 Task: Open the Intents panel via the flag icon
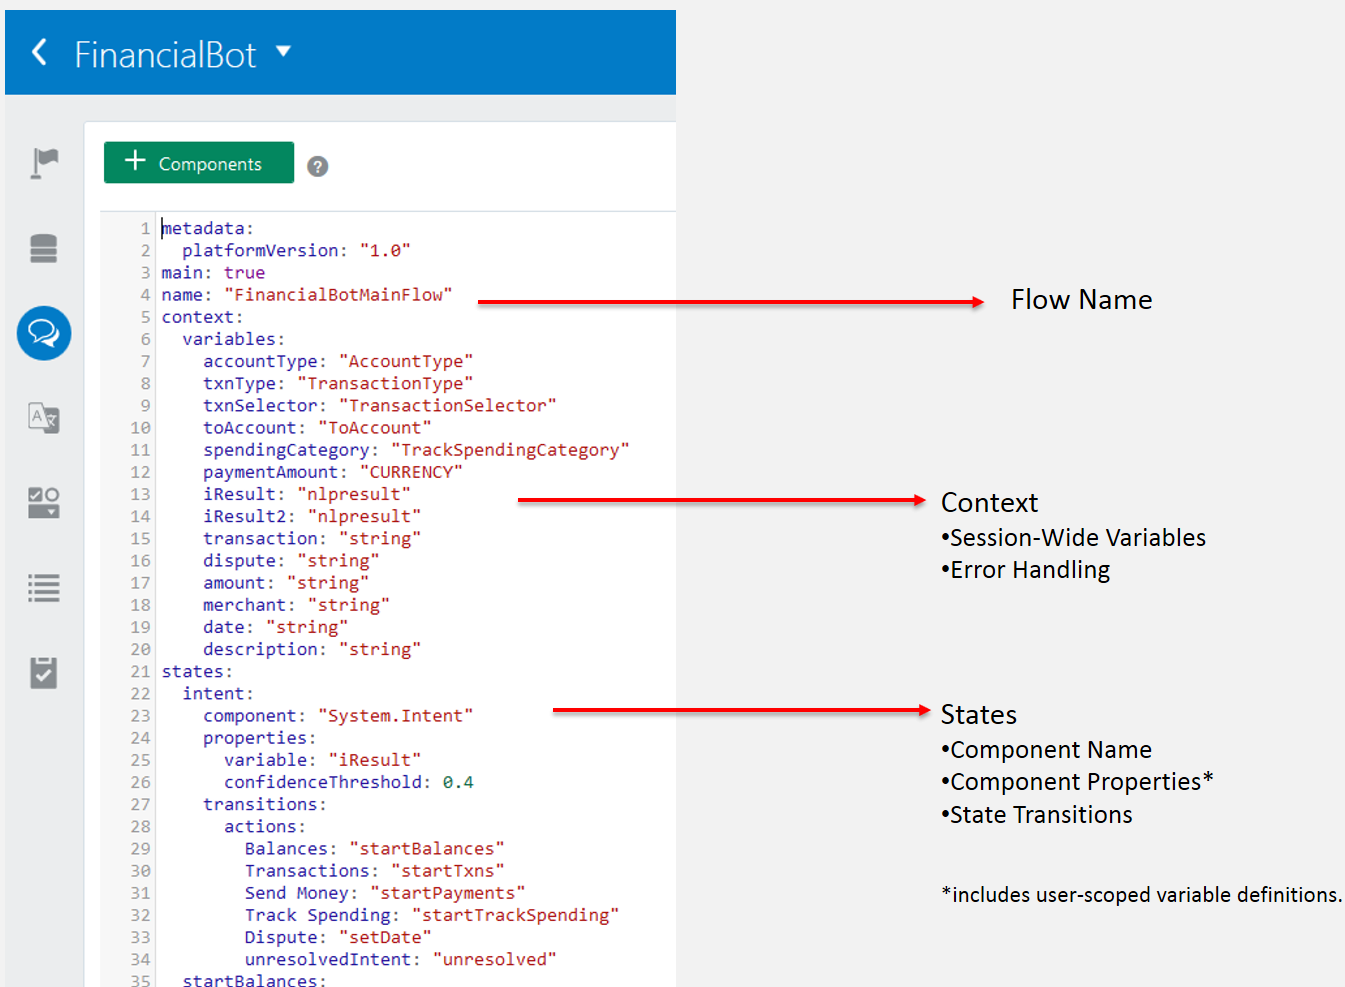pyautogui.click(x=43, y=162)
